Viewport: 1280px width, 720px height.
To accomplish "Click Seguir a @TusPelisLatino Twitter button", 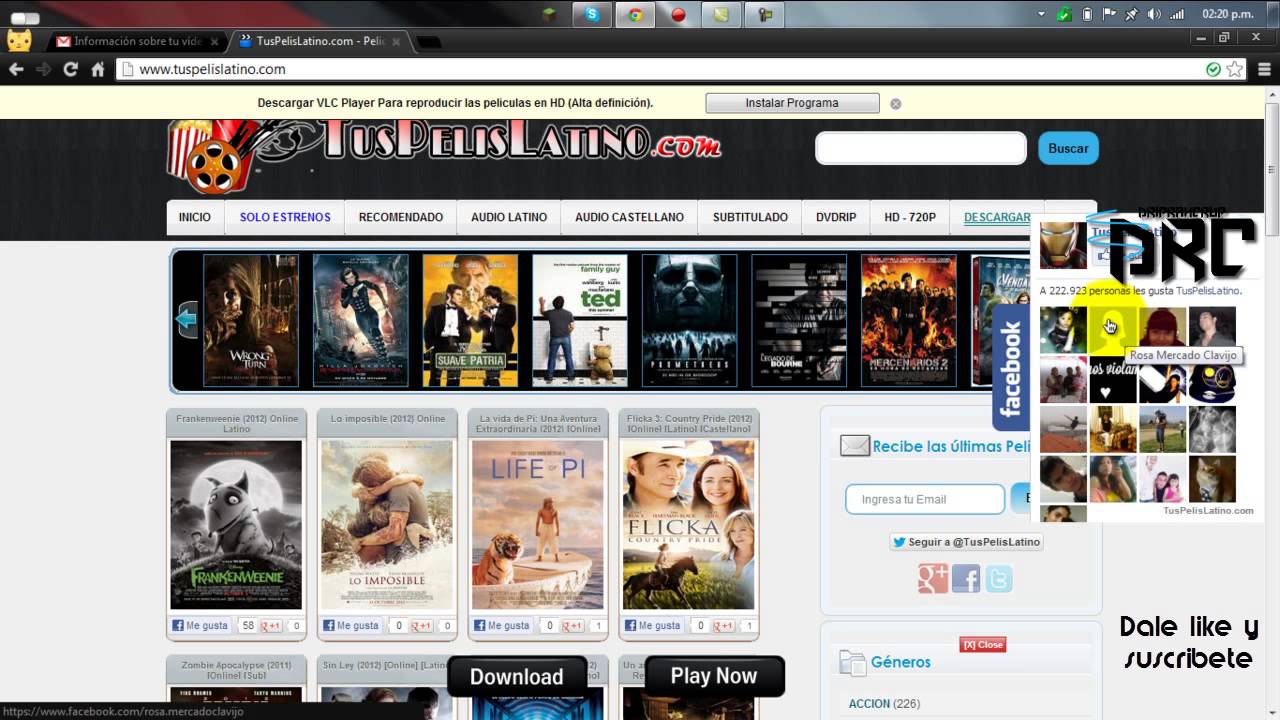I will pyautogui.click(x=967, y=542).
